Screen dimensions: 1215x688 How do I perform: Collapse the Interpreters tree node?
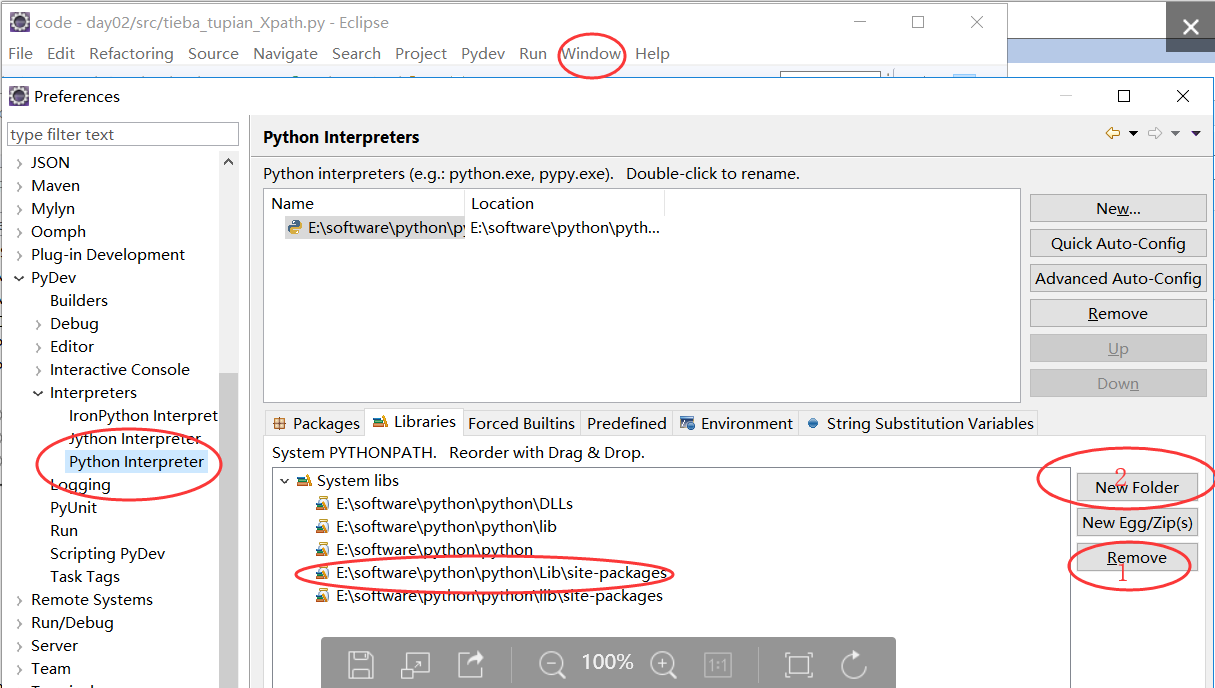tap(38, 393)
